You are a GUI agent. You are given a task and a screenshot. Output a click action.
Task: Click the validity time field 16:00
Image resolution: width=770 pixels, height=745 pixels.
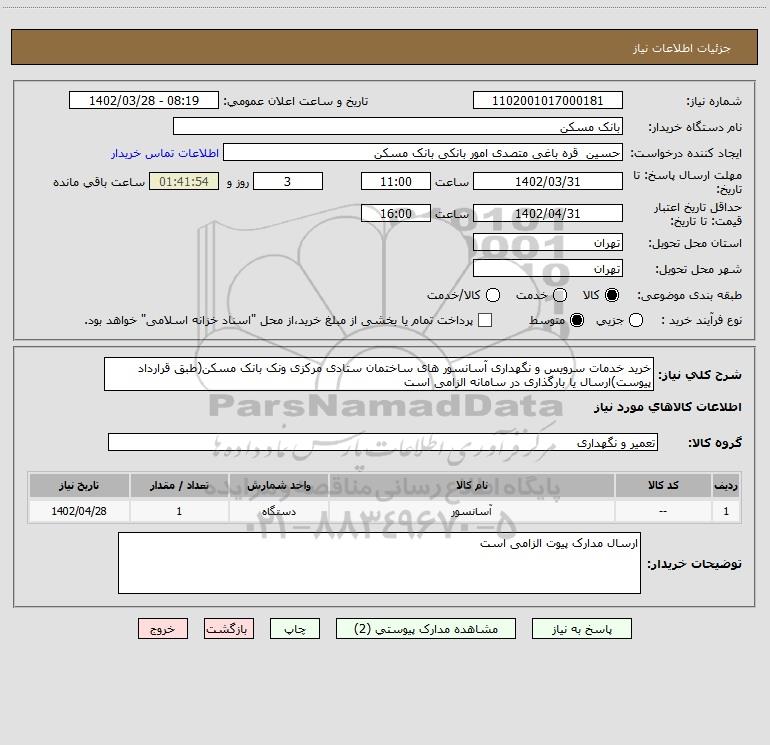396,213
